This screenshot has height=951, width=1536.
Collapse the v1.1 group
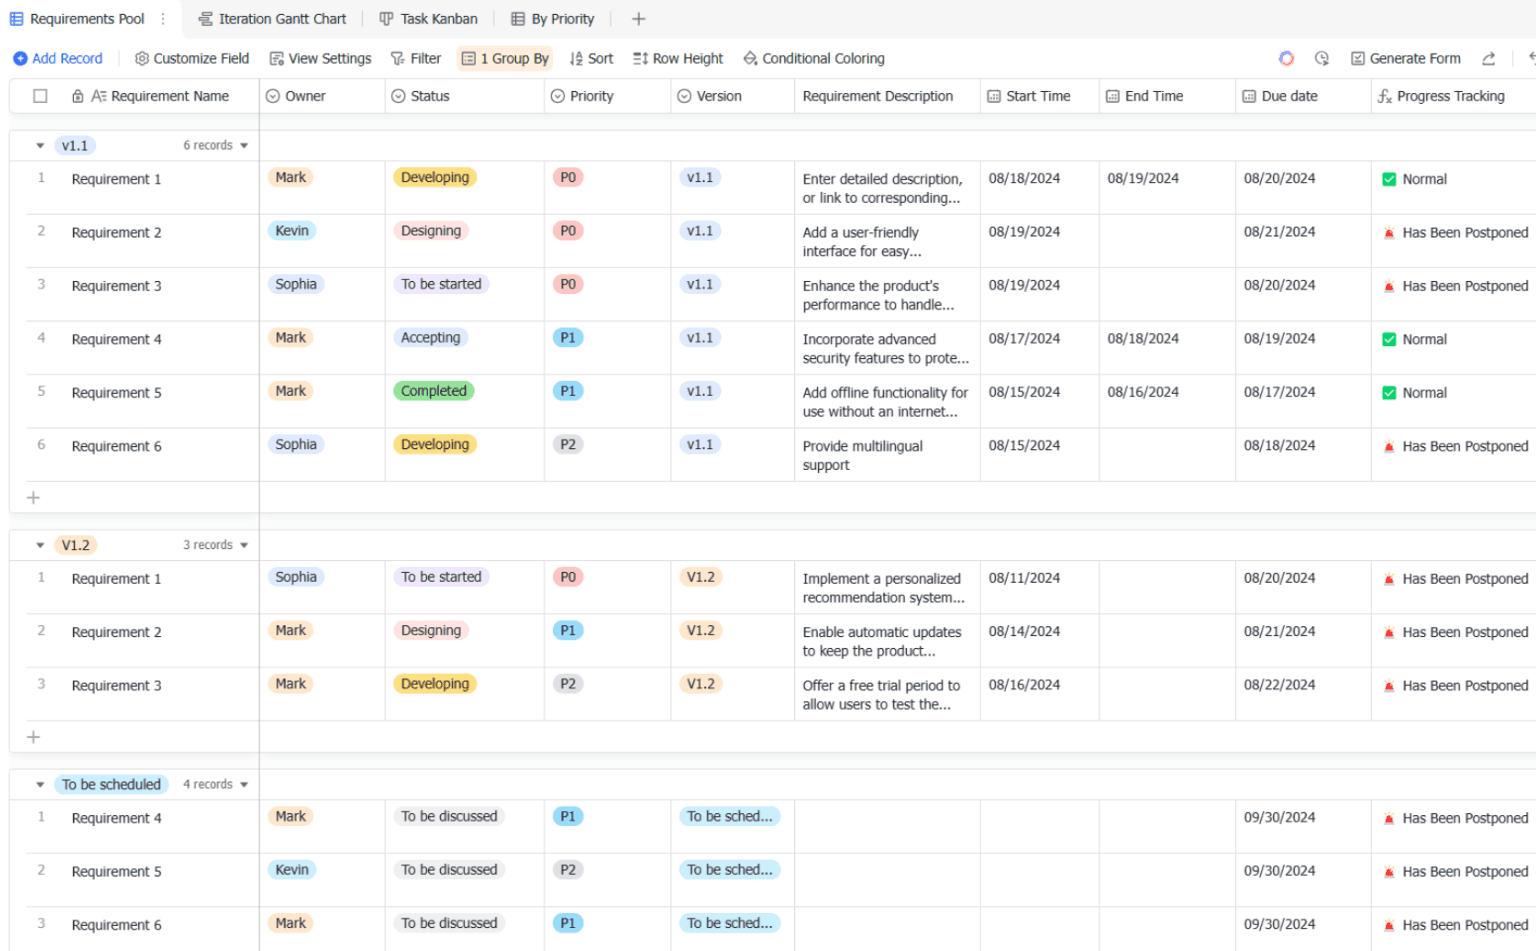tap(40, 146)
